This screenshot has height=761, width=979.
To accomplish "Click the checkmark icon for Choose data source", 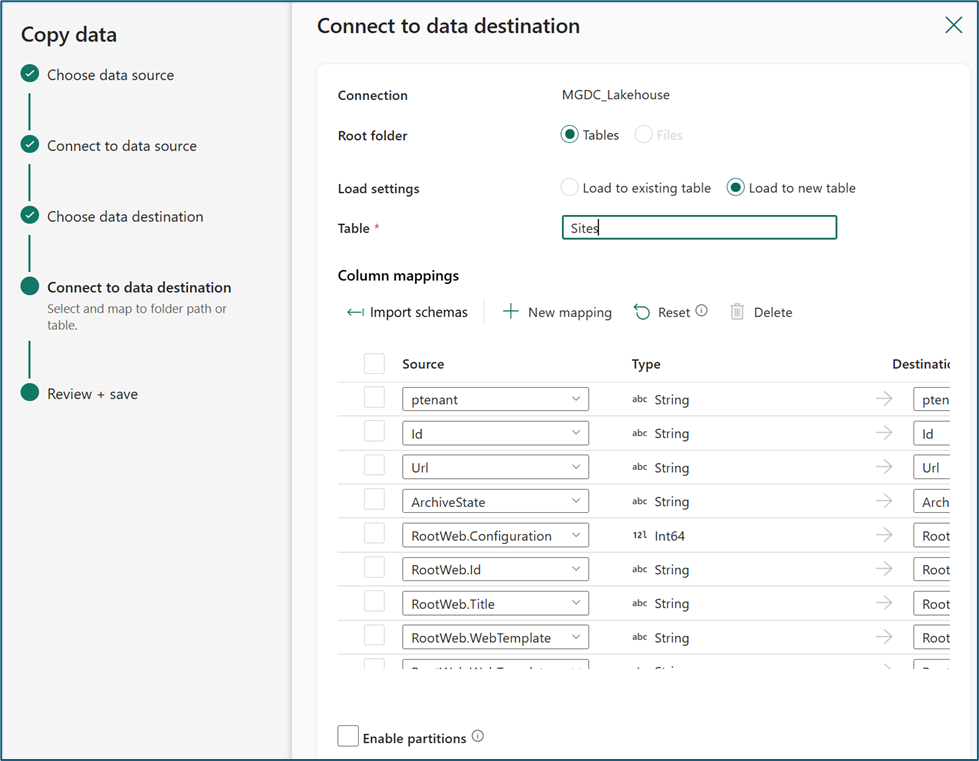I will click(29, 74).
